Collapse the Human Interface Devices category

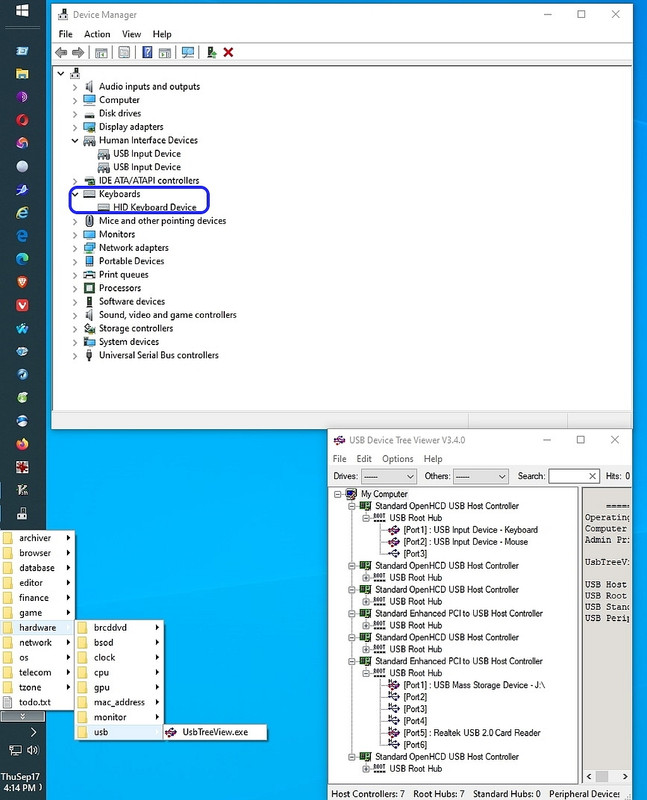point(75,140)
